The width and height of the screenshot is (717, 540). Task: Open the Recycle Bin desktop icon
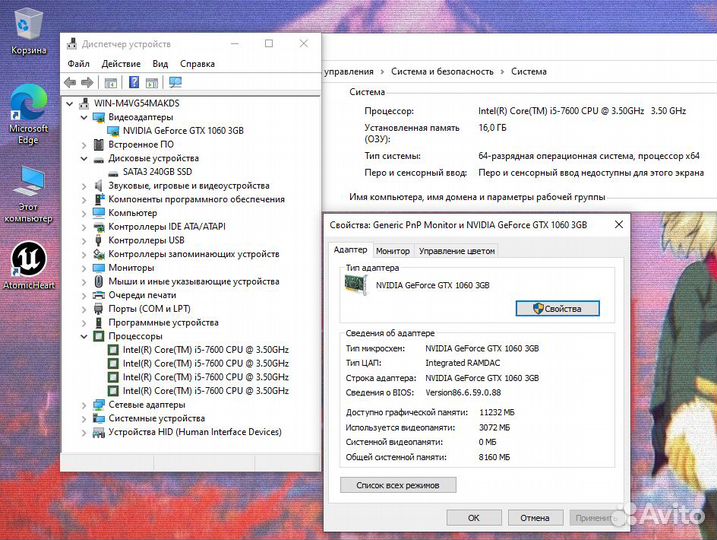tap(28, 32)
